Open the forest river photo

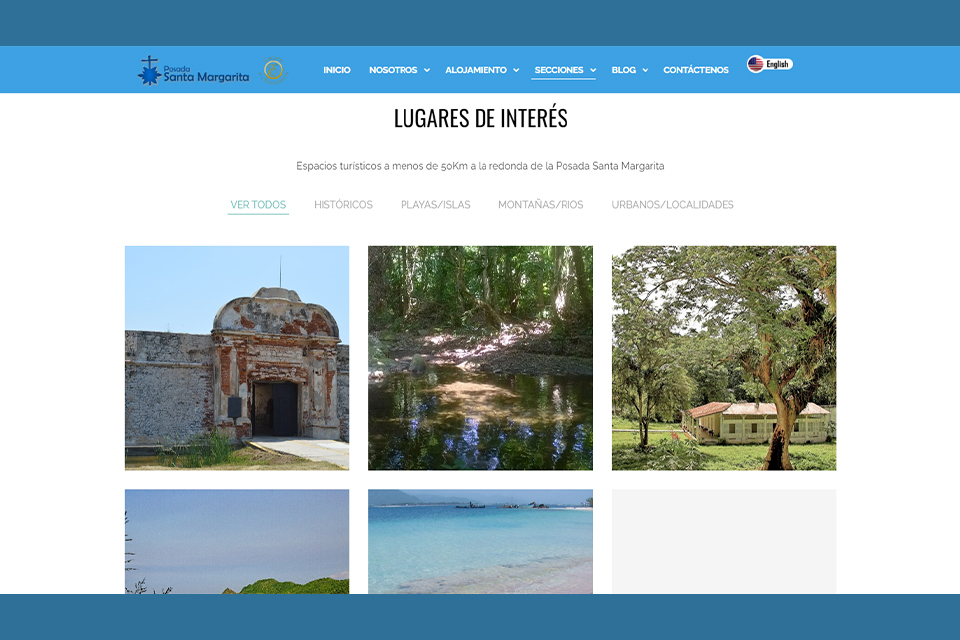point(480,358)
